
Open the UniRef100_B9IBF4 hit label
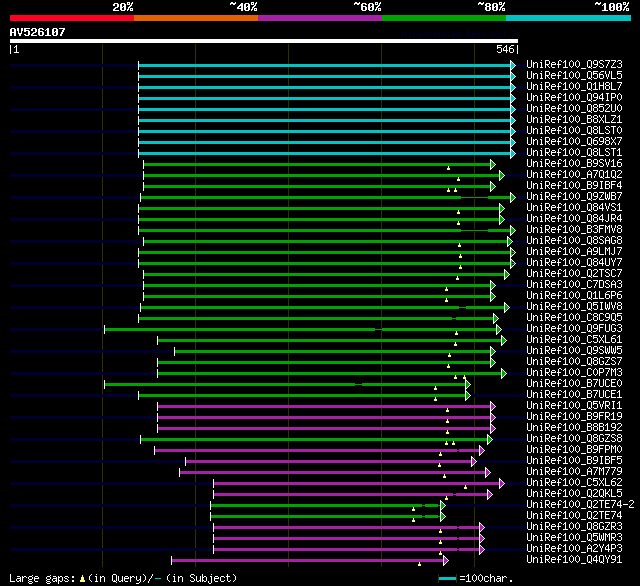pyautogui.click(x=574, y=186)
